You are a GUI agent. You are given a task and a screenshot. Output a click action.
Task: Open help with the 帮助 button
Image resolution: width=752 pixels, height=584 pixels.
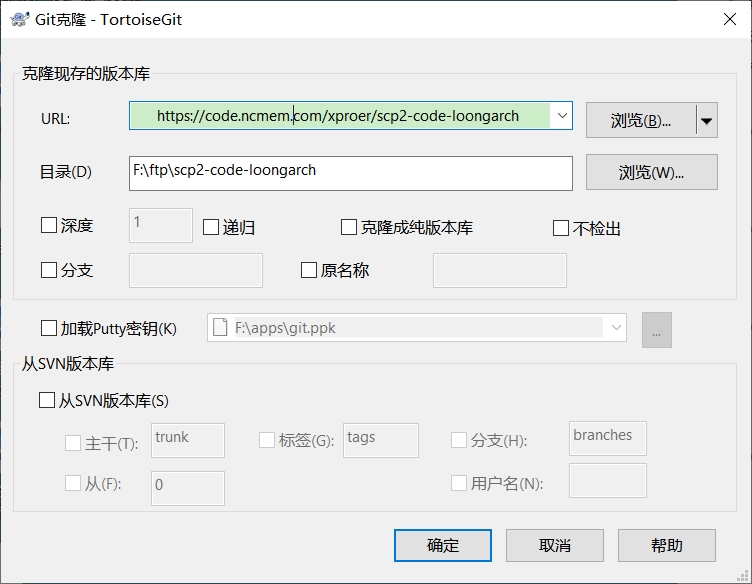pos(666,545)
